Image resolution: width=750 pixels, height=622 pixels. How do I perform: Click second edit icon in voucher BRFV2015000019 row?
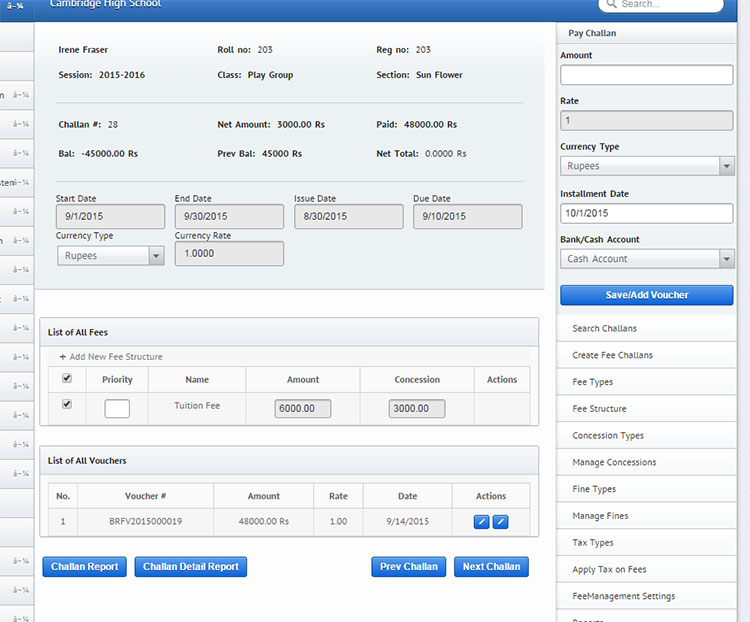pyautogui.click(x=500, y=522)
